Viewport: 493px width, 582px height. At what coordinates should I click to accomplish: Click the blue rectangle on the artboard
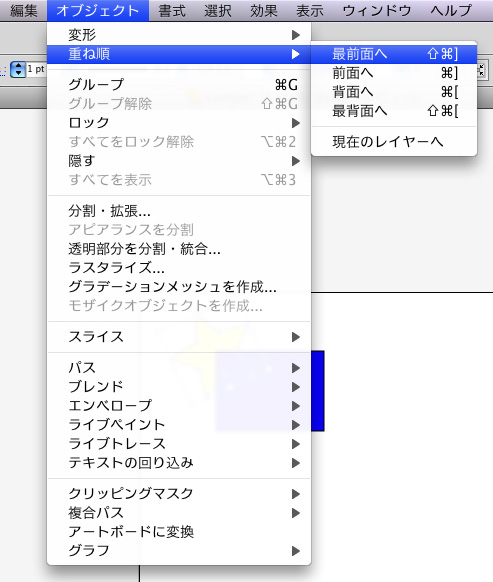tap(317, 391)
